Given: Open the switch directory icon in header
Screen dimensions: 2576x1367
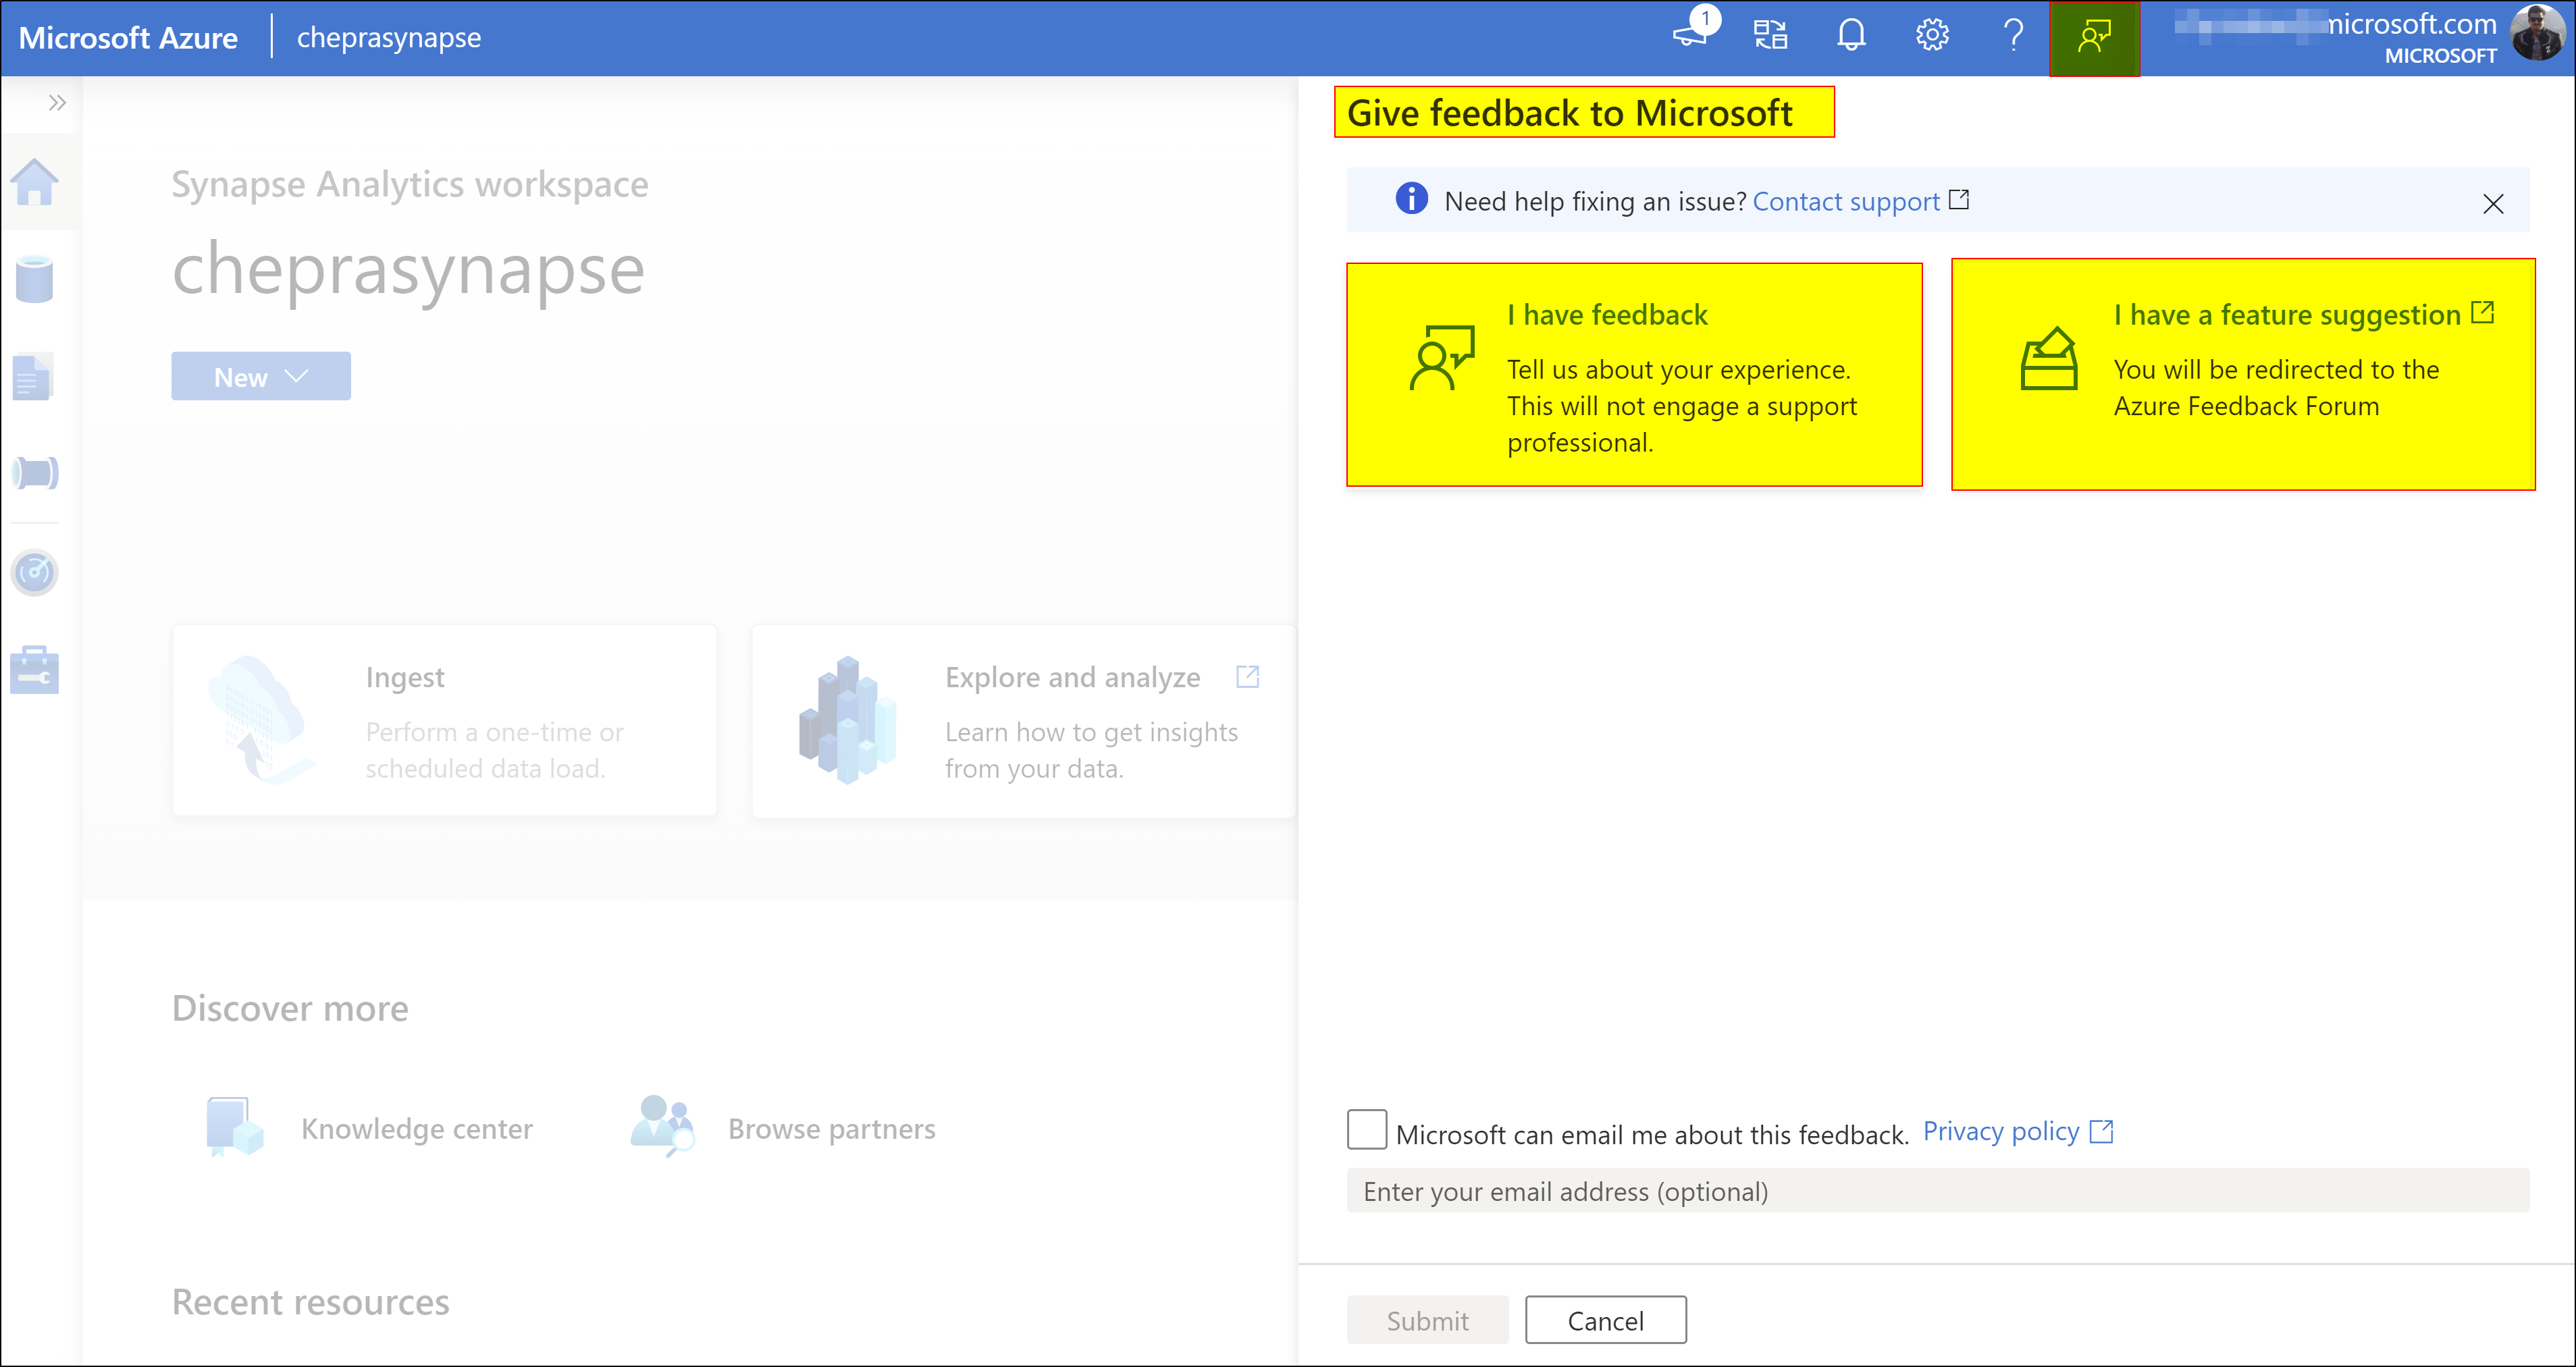Looking at the screenshot, I should pos(1770,35).
